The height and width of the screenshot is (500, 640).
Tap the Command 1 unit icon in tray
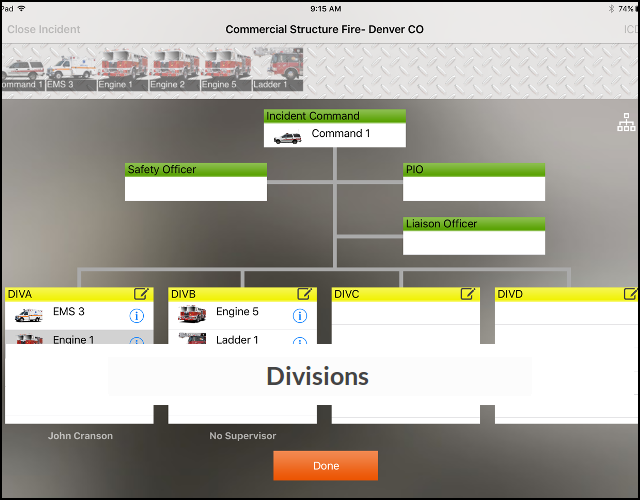tap(20, 70)
